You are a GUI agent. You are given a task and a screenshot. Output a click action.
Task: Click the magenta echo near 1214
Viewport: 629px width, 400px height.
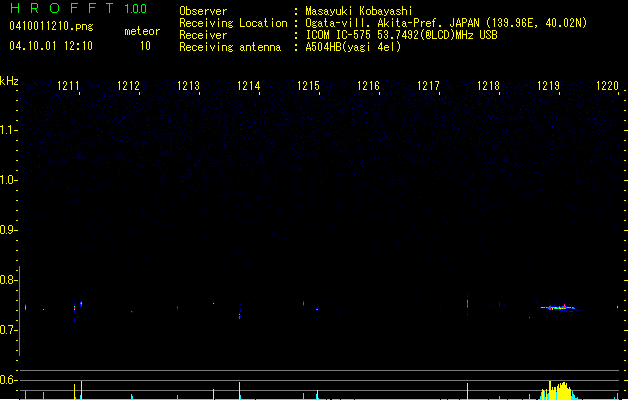tap(239, 315)
